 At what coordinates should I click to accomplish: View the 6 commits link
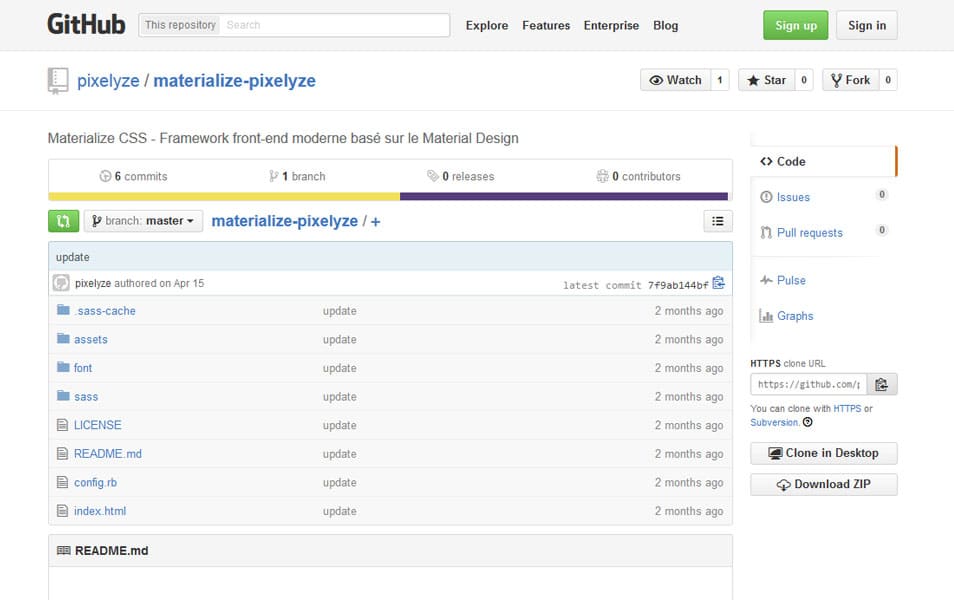133,176
